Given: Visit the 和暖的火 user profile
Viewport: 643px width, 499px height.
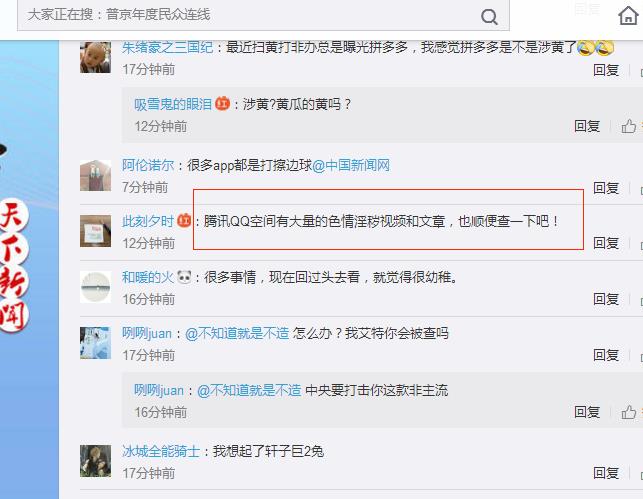Looking at the screenshot, I should click(x=148, y=278).
